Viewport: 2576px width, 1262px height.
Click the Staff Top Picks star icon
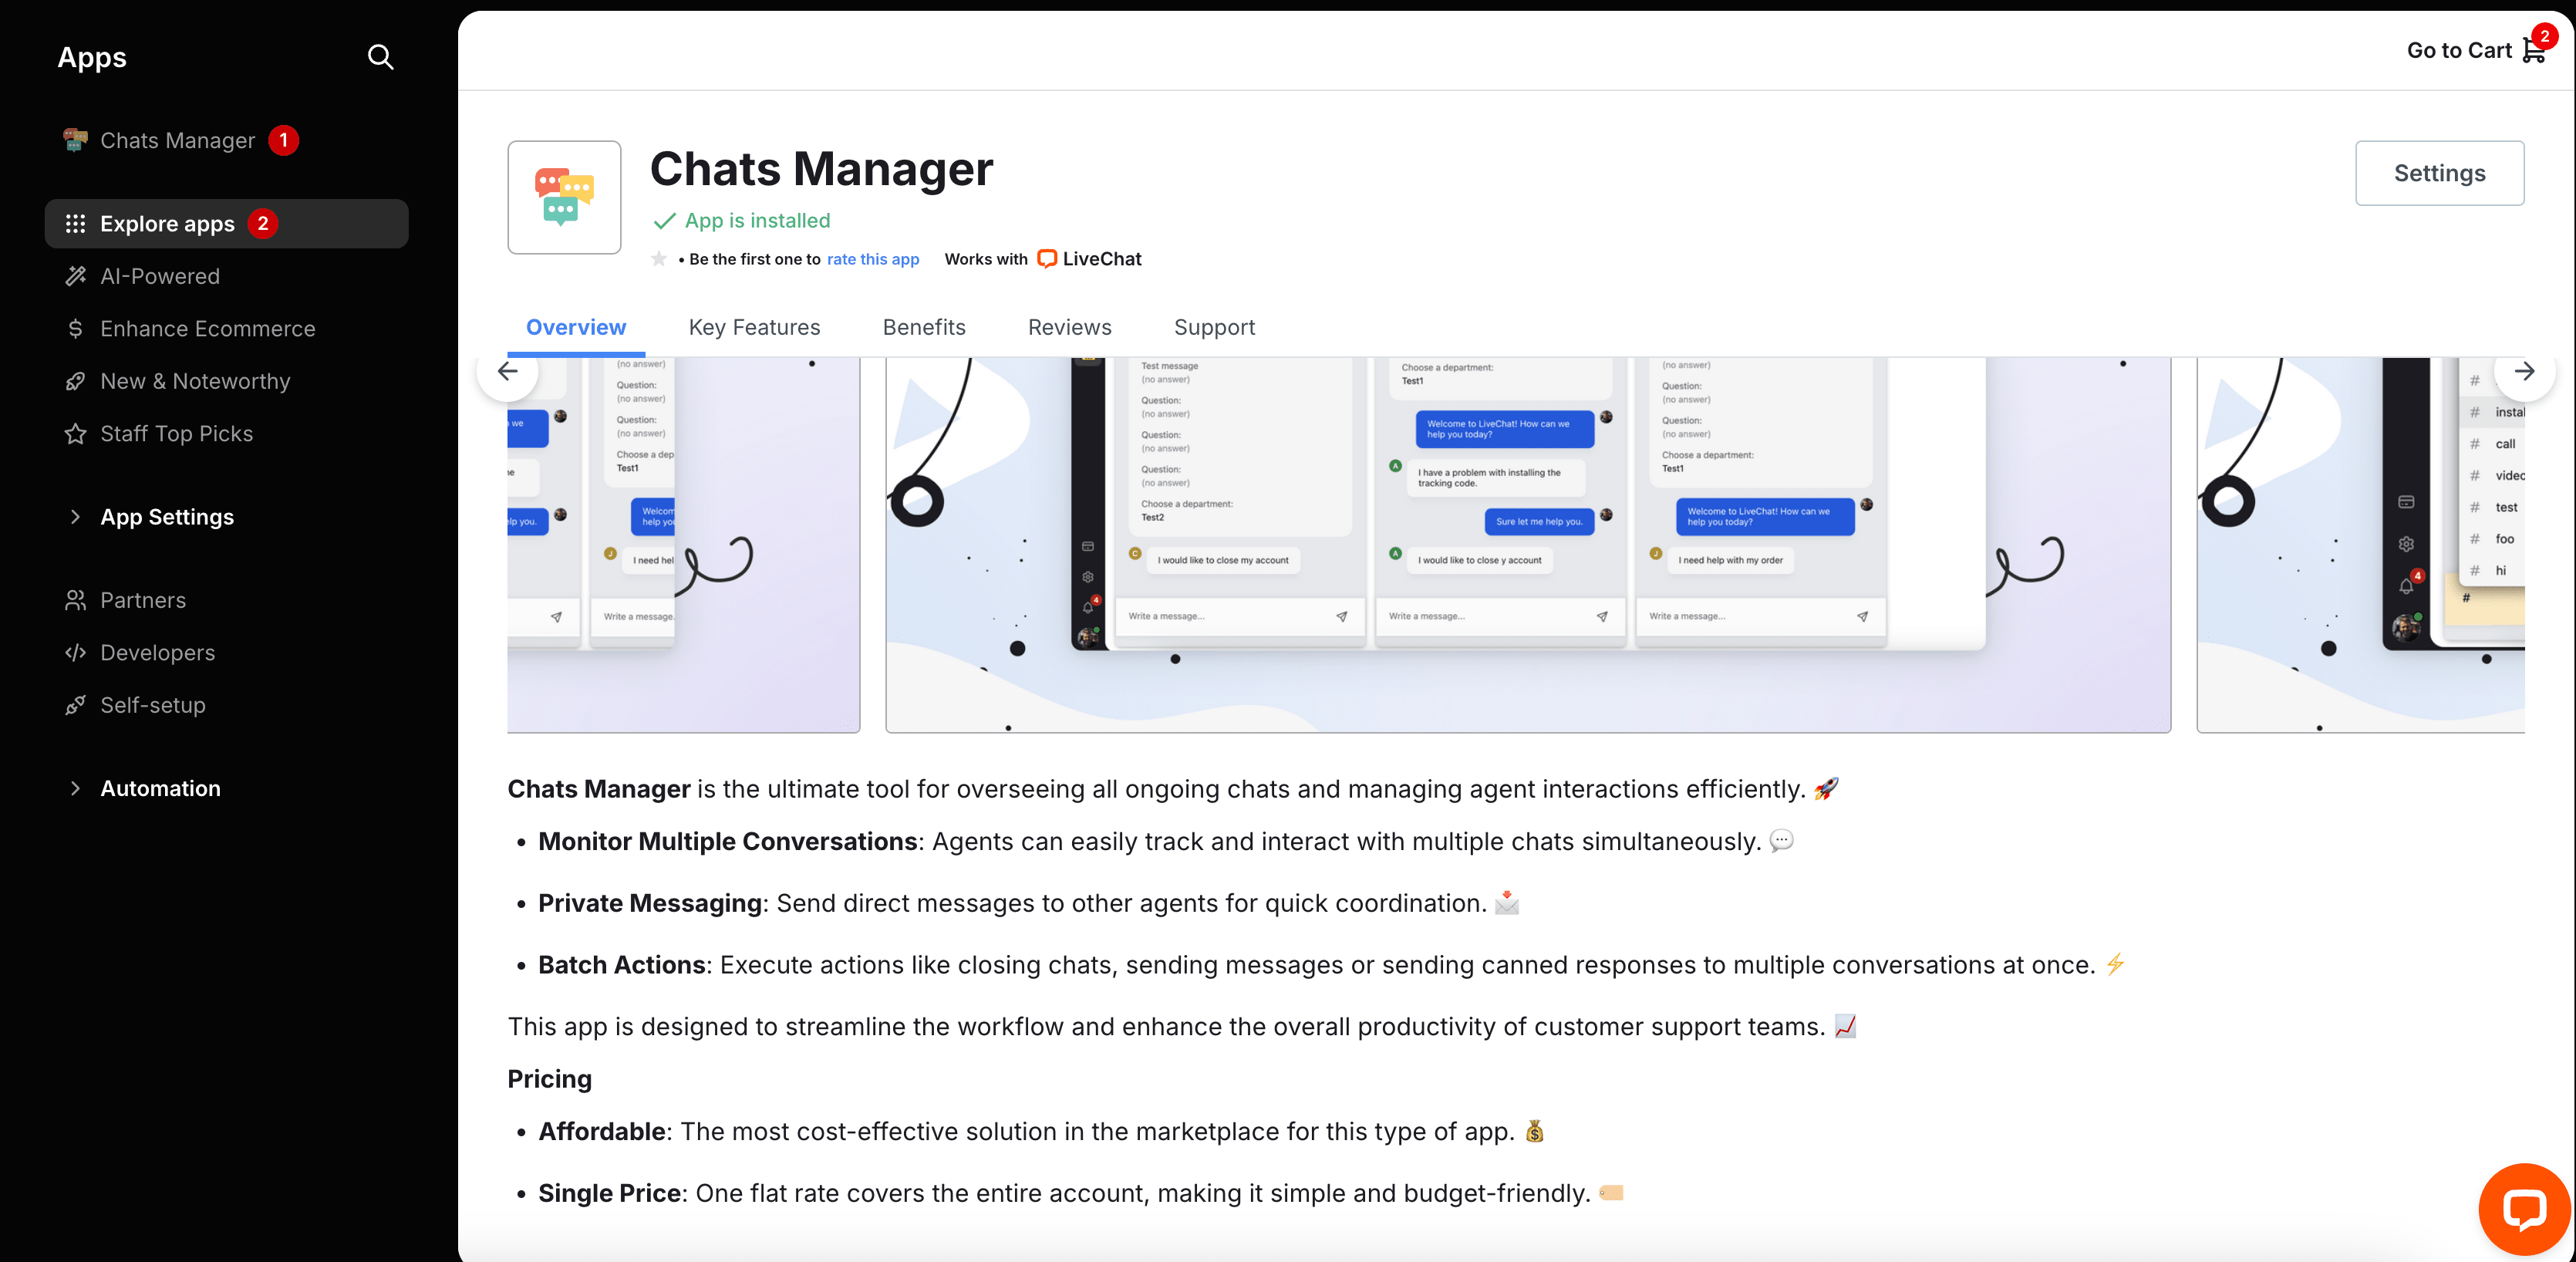[x=75, y=433]
